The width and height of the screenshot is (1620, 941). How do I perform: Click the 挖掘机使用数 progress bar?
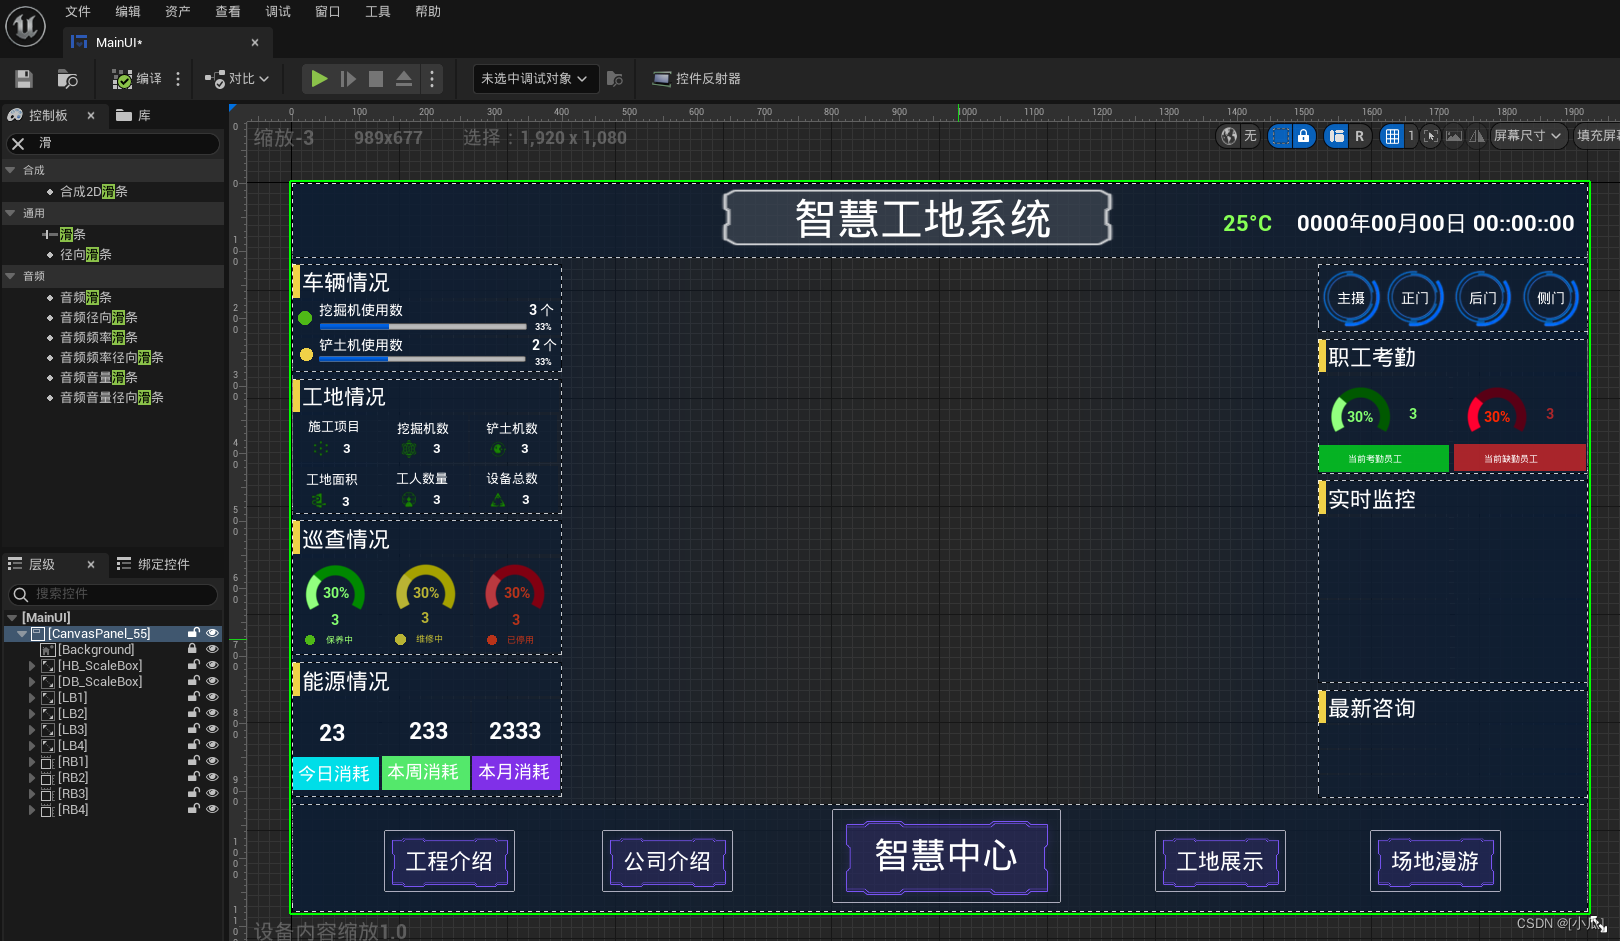click(422, 327)
